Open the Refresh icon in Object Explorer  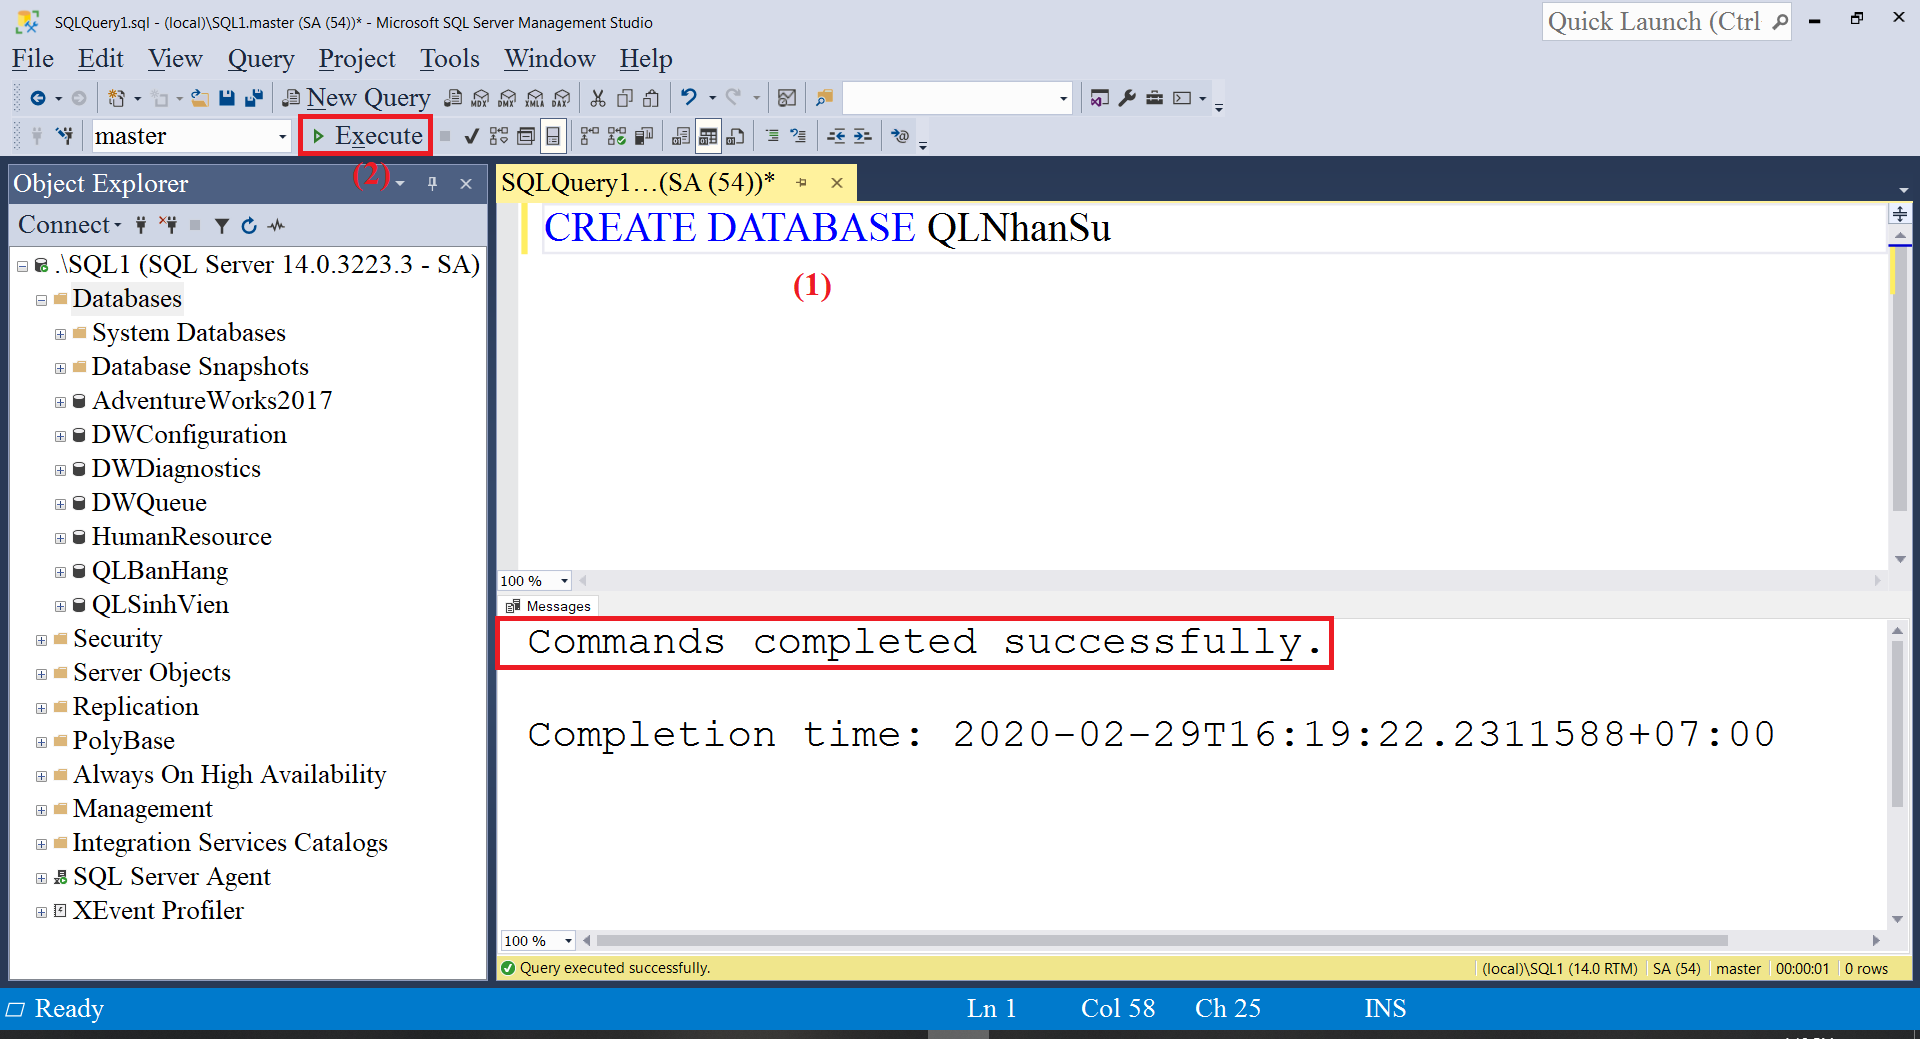pos(248,224)
